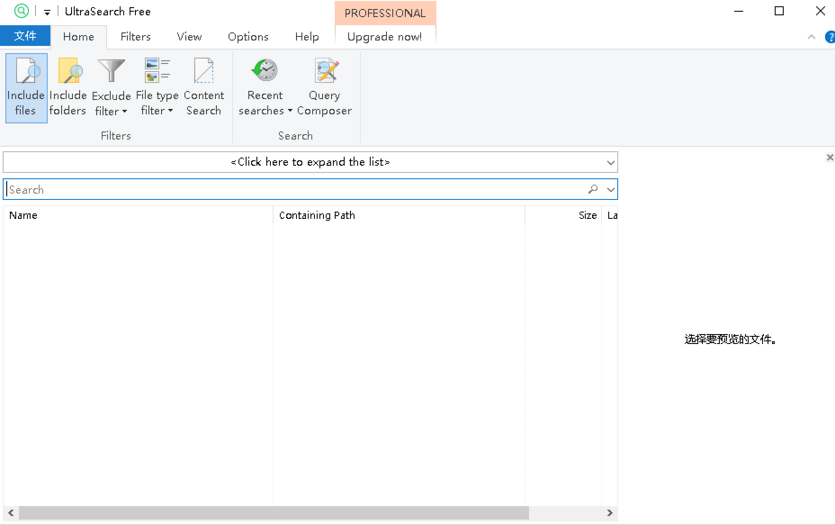This screenshot has width=835, height=525.
Task: Switch to the Filters tab
Action: pyautogui.click(x=135, y=37)
